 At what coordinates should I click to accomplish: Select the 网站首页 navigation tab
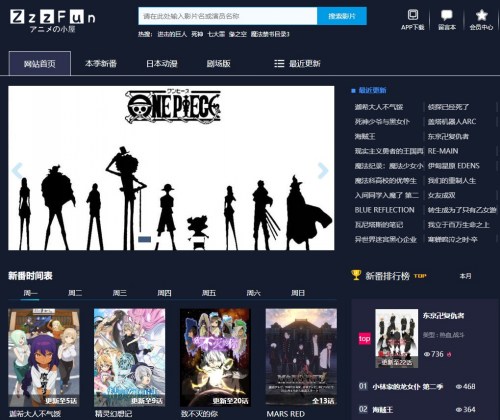coord(40,63)
